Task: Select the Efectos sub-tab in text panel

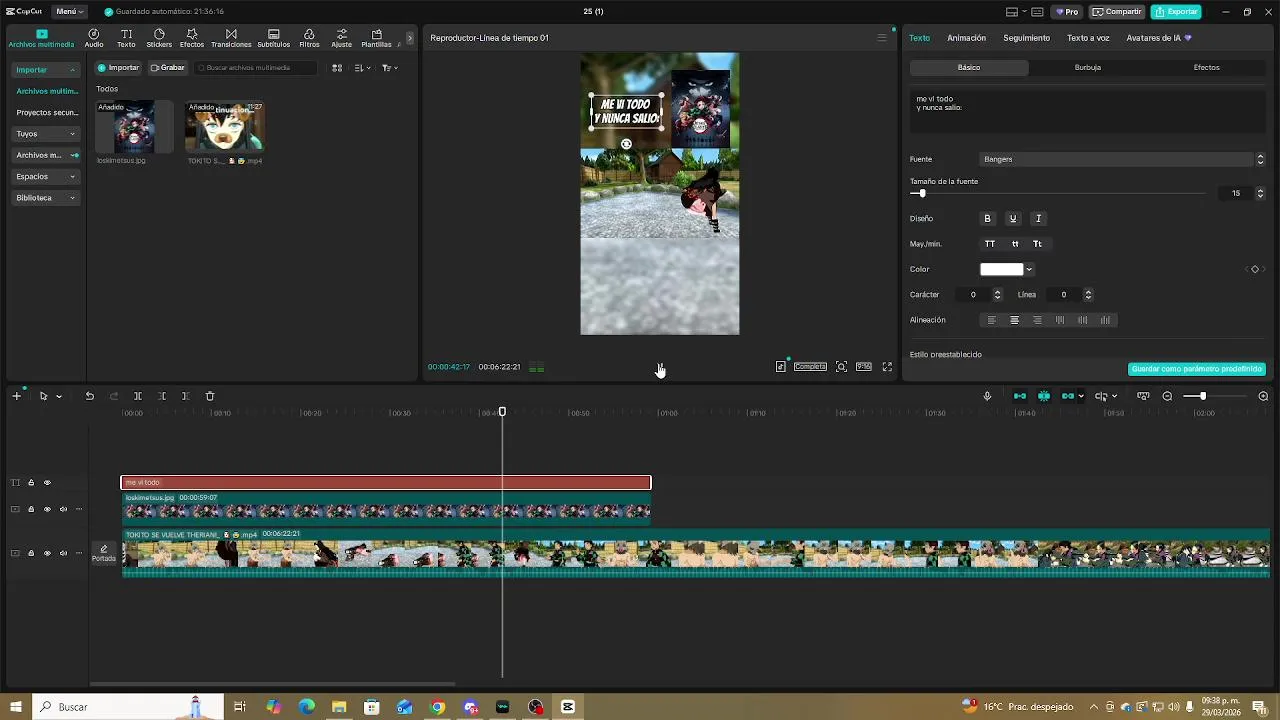Action: point(1207,68)
